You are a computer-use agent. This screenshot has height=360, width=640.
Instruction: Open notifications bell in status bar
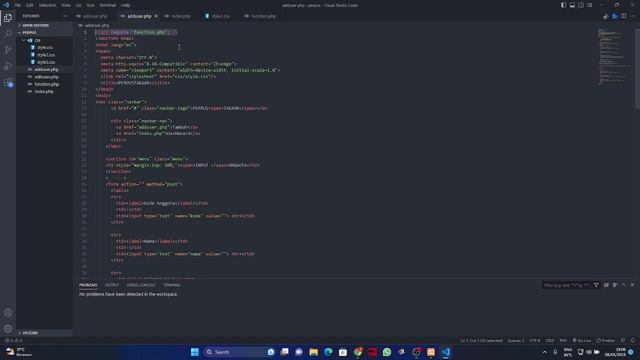pyautogui.click(x=633, y=340)
